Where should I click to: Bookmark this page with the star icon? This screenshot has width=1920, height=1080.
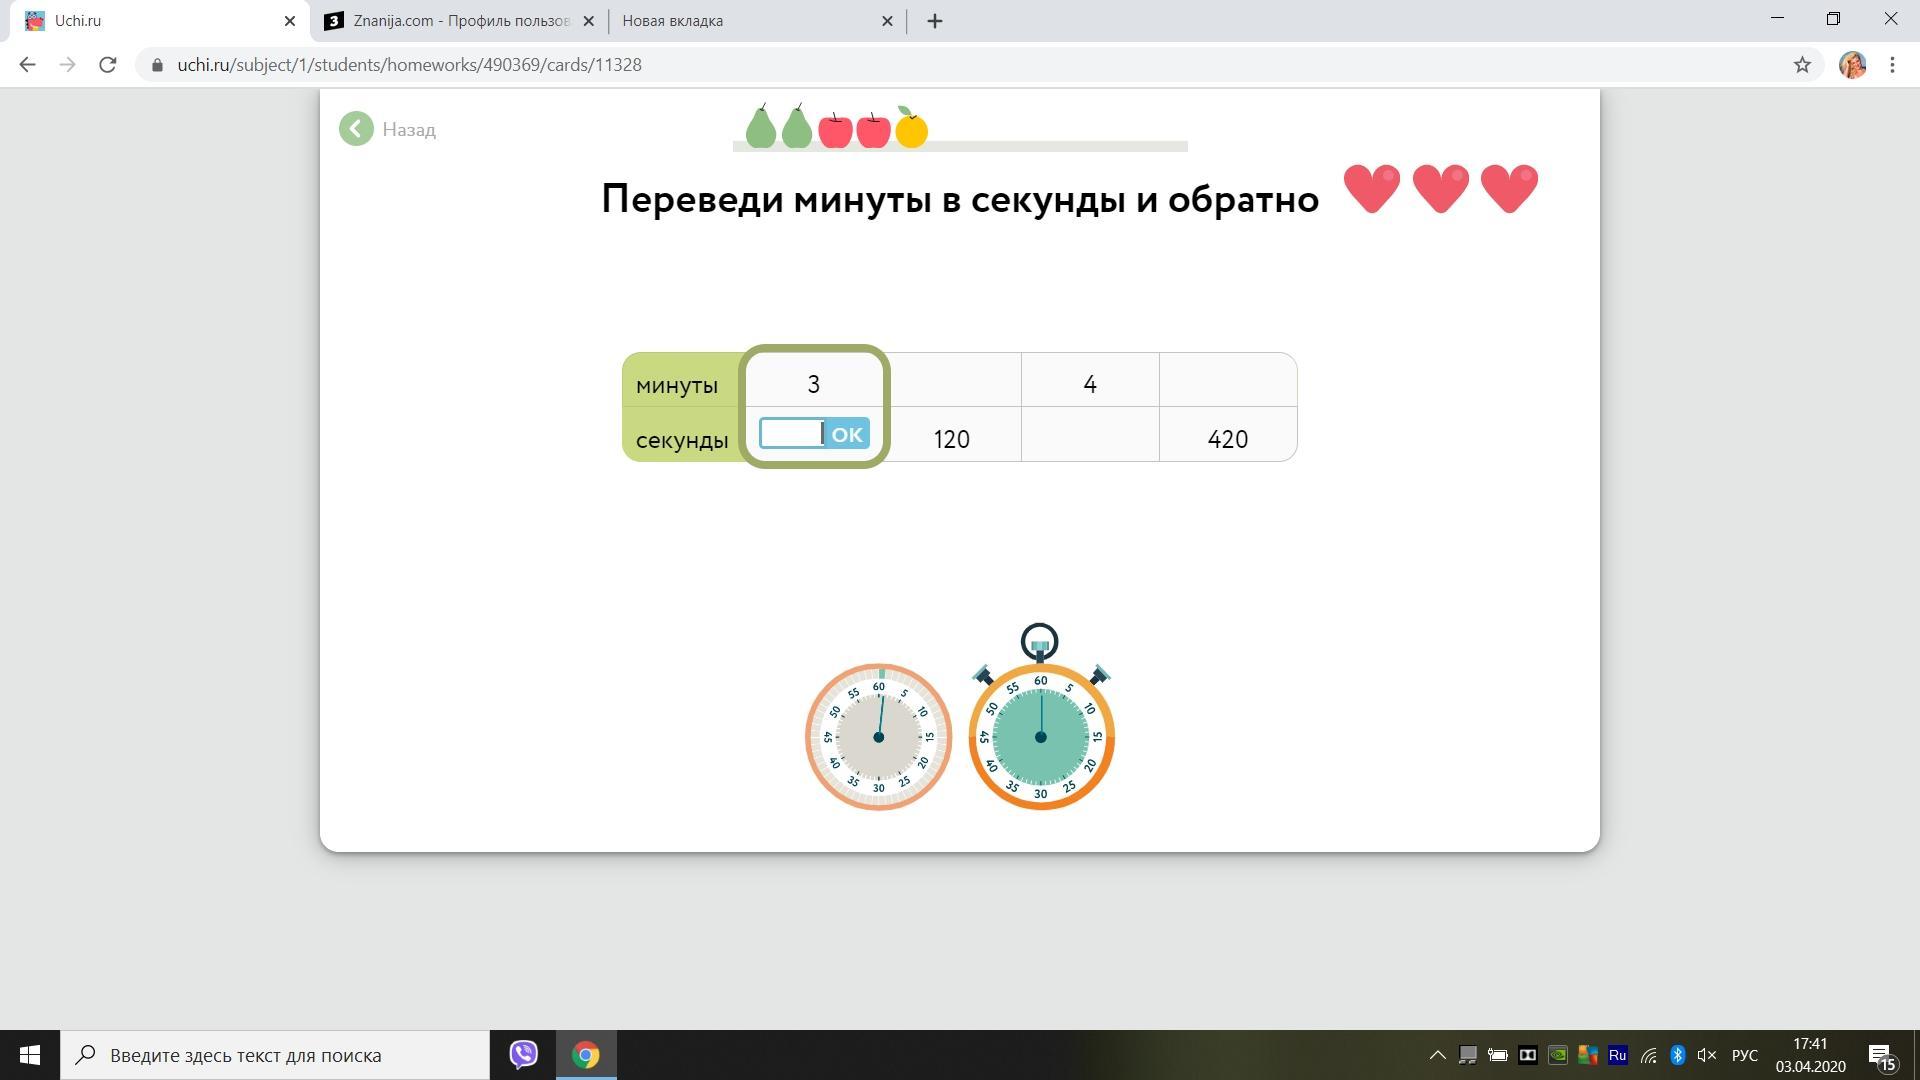point(1802,65)
